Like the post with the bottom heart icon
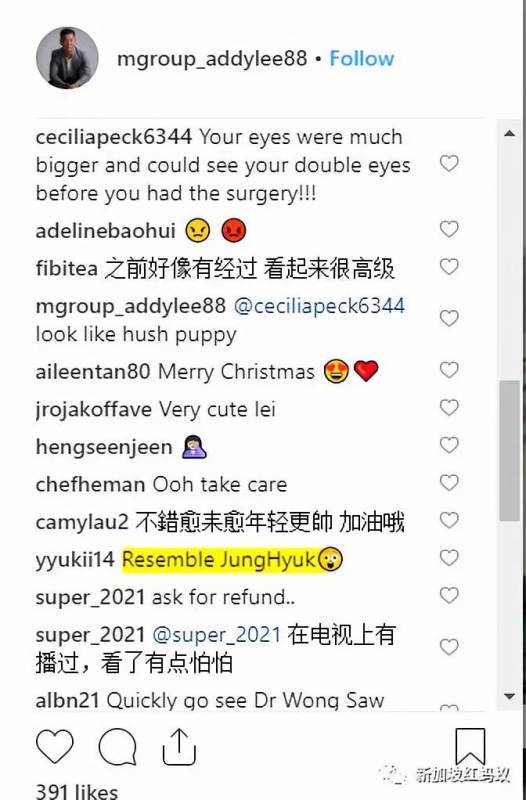526x800 pixels. coord(55,746)
